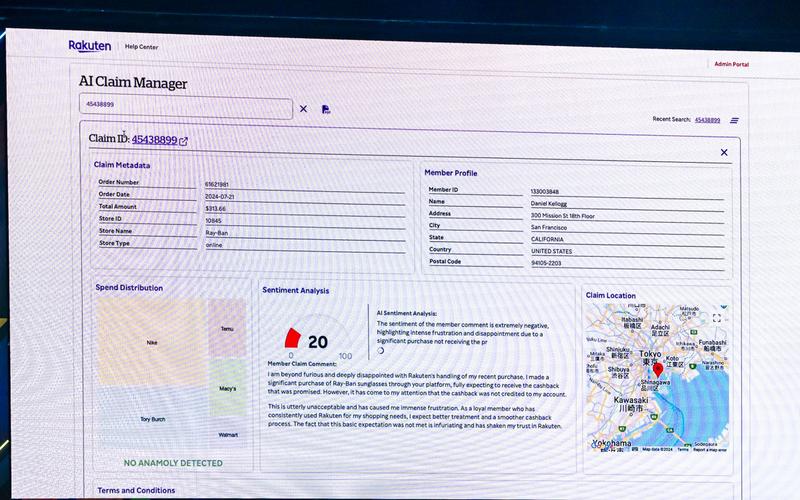The width and height of the screenshot is (800, 500).
Task: Click the claim search input field
Action: 186,107
